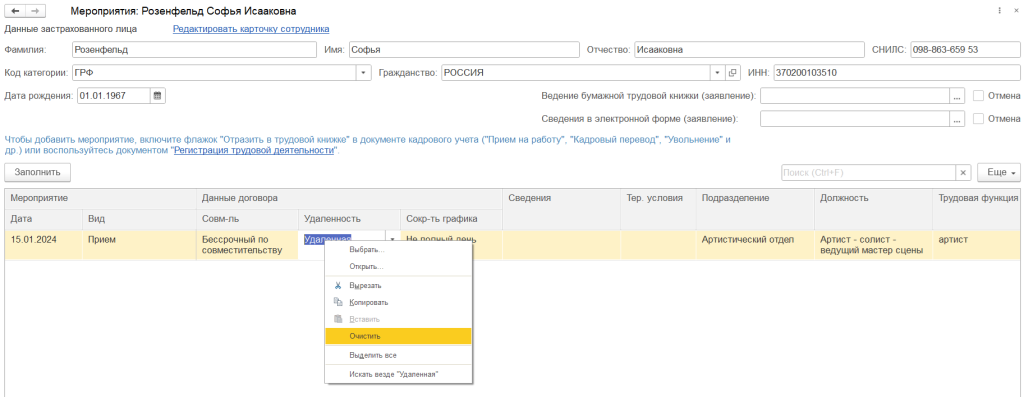The image size is (1024, 397).
Task: Click the paper labor book application field
Action: pyautogui.click(x=854, y=96)
